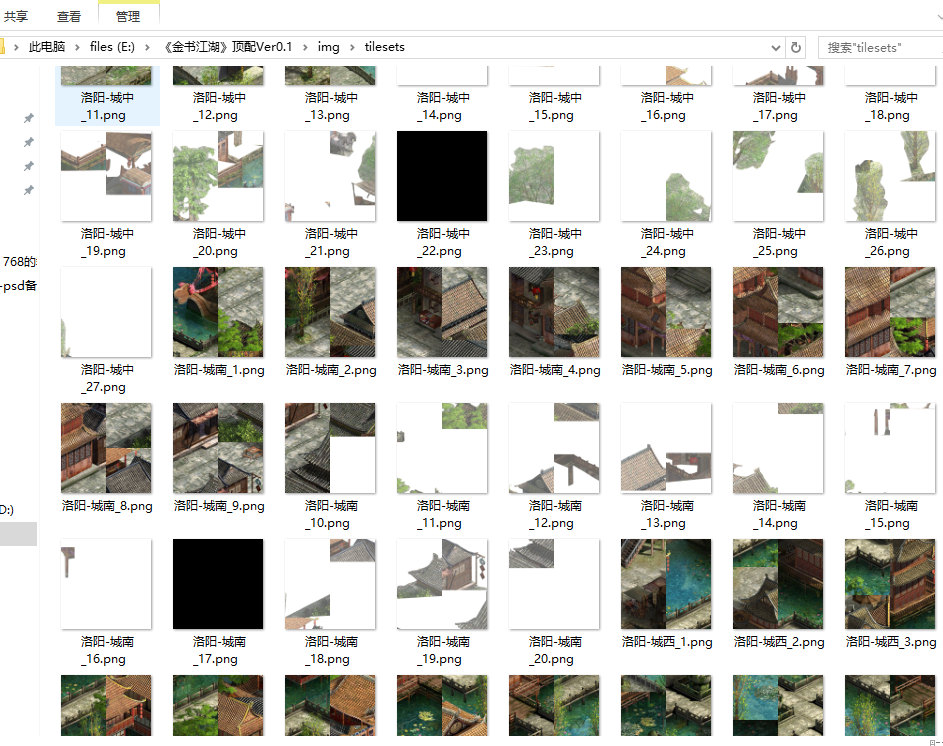943x746 pixels.
Task: Select thumbnail 洛阳-城南_18.png
Action: coord(330,584)
